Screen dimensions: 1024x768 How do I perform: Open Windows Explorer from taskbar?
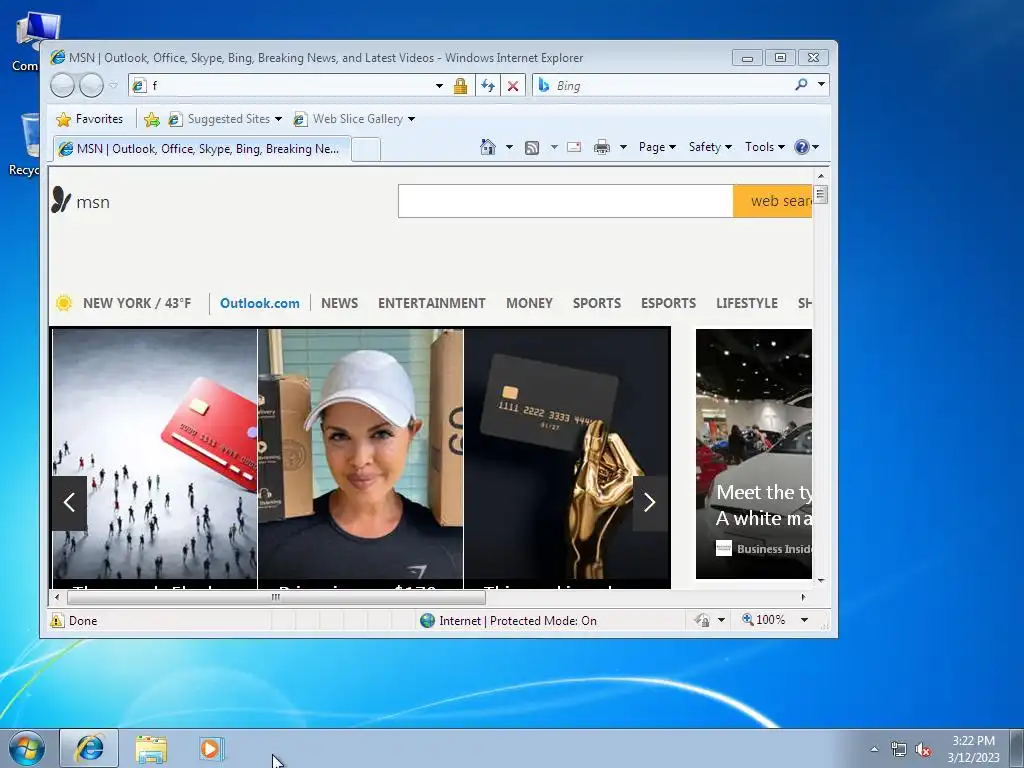click(x=151, y=749)
